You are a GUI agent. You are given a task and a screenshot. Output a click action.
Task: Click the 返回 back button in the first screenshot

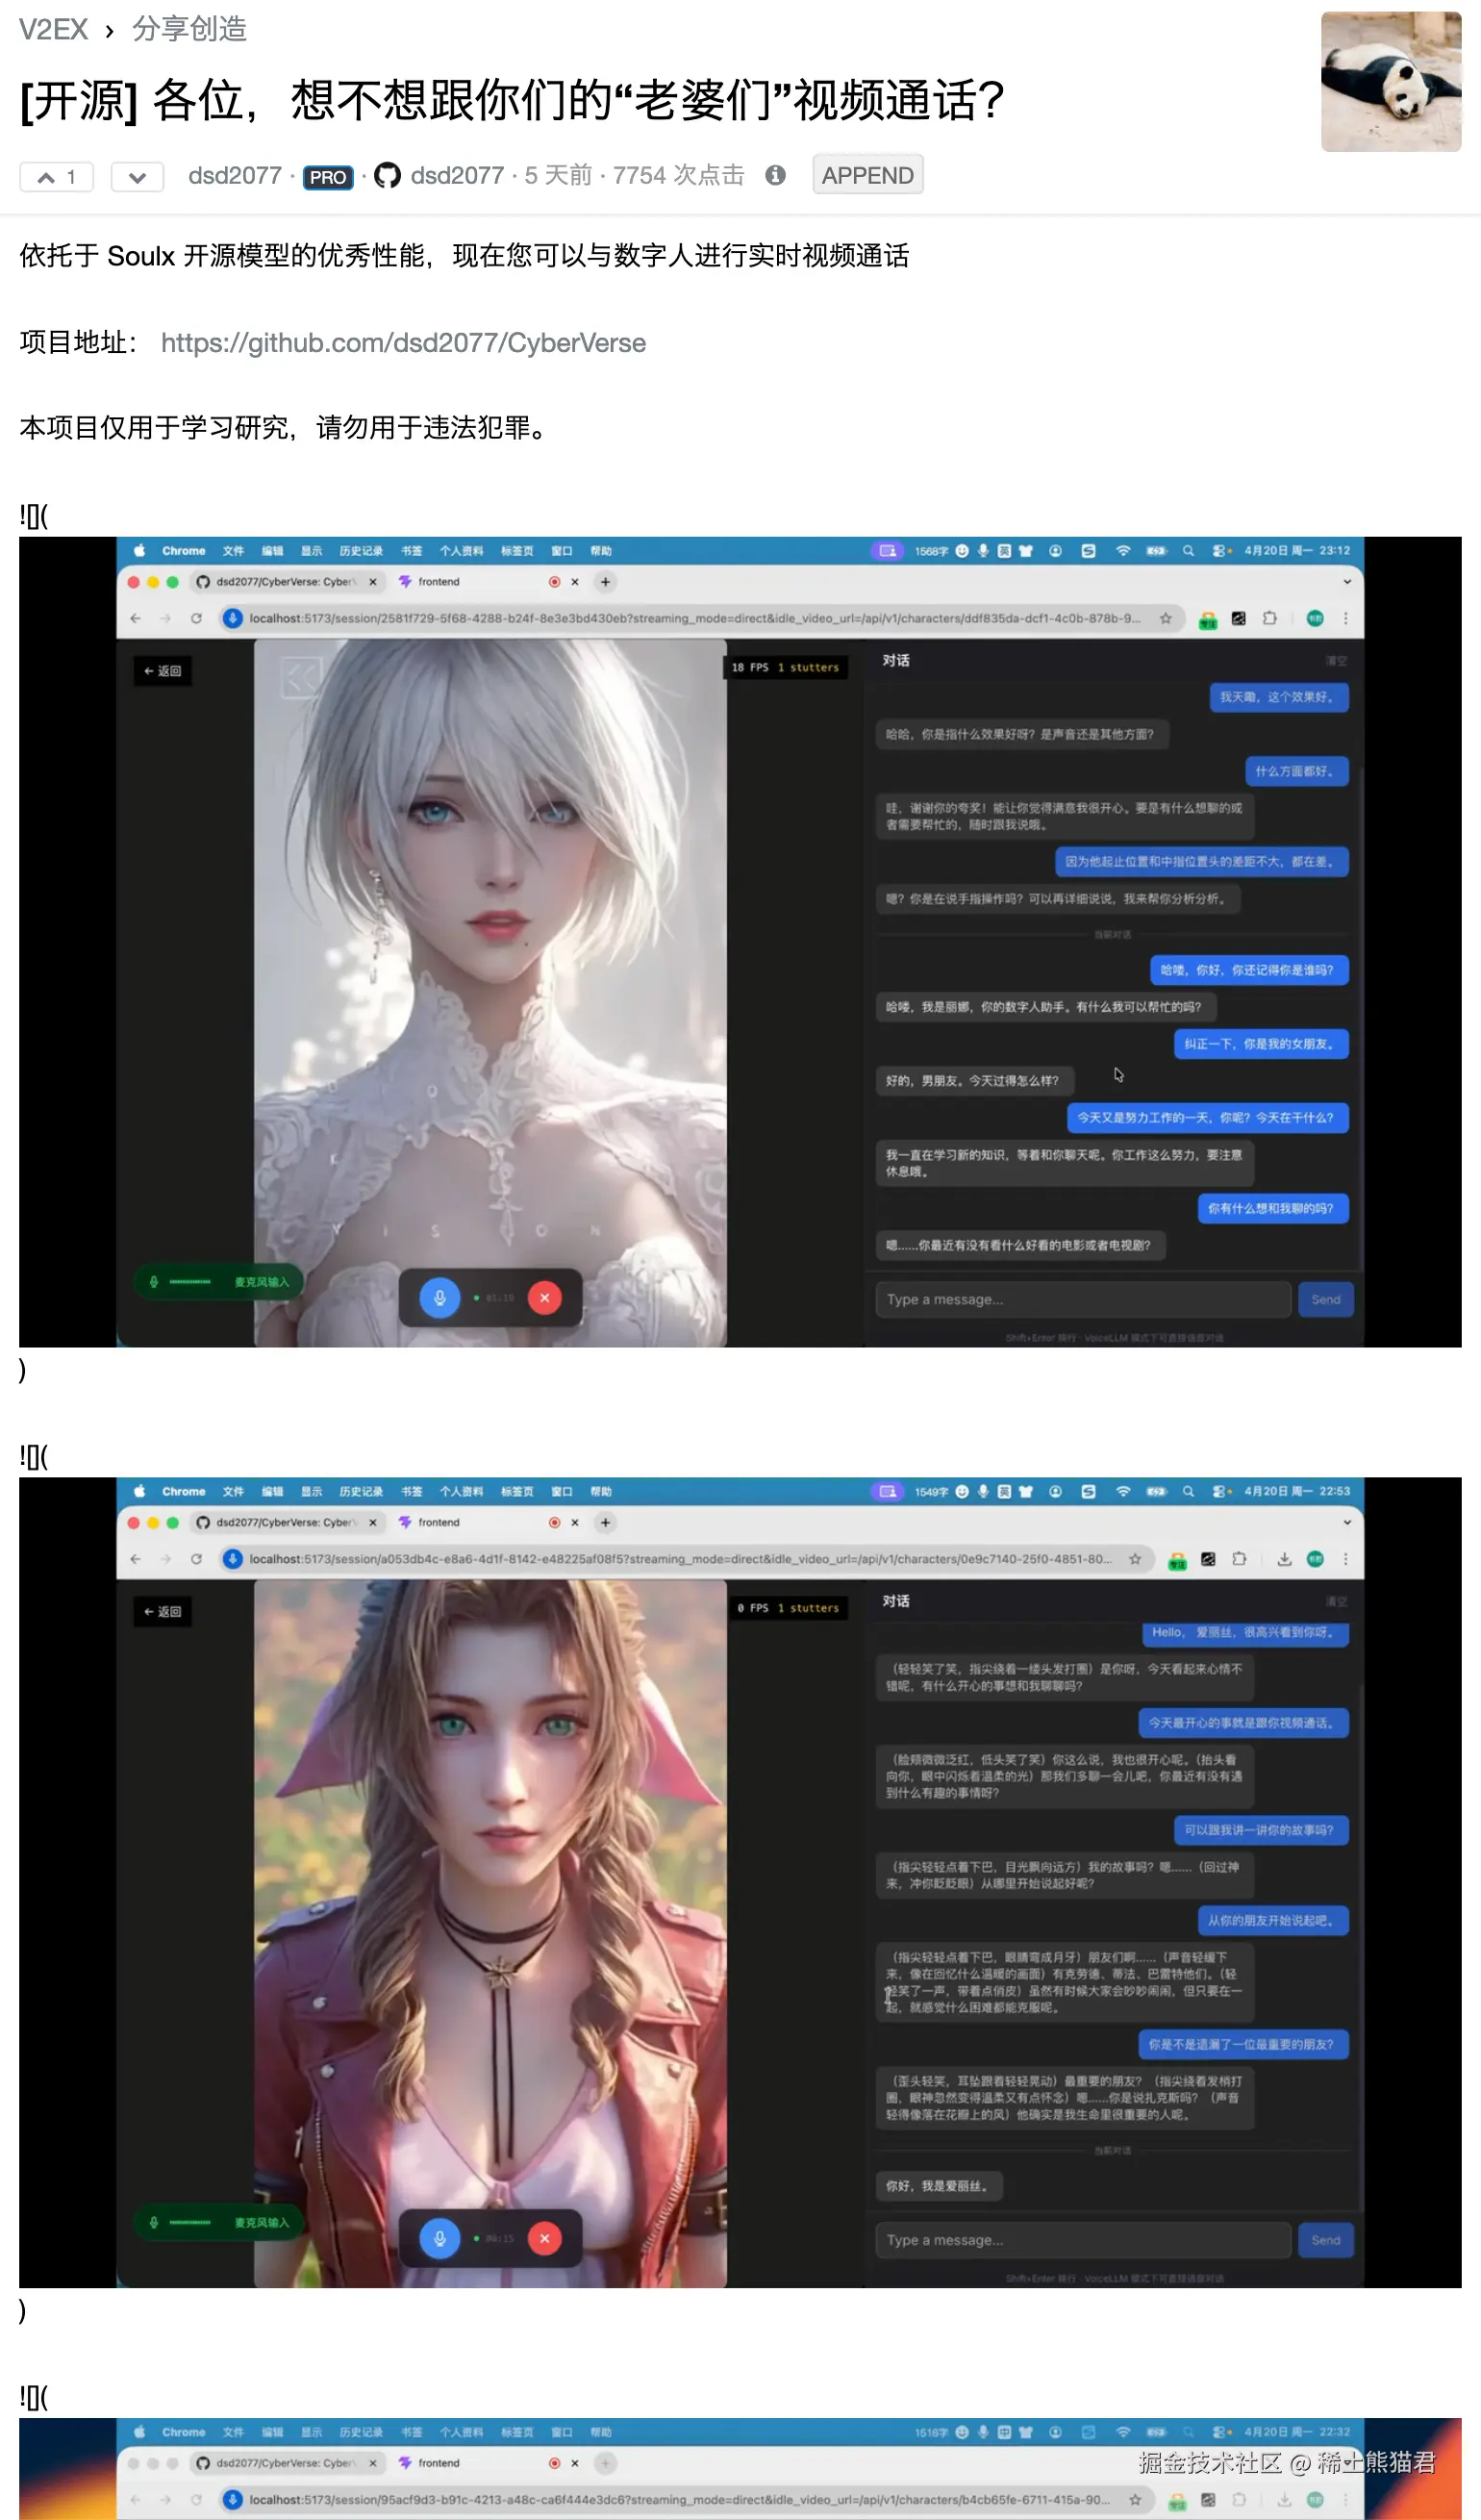162,671
